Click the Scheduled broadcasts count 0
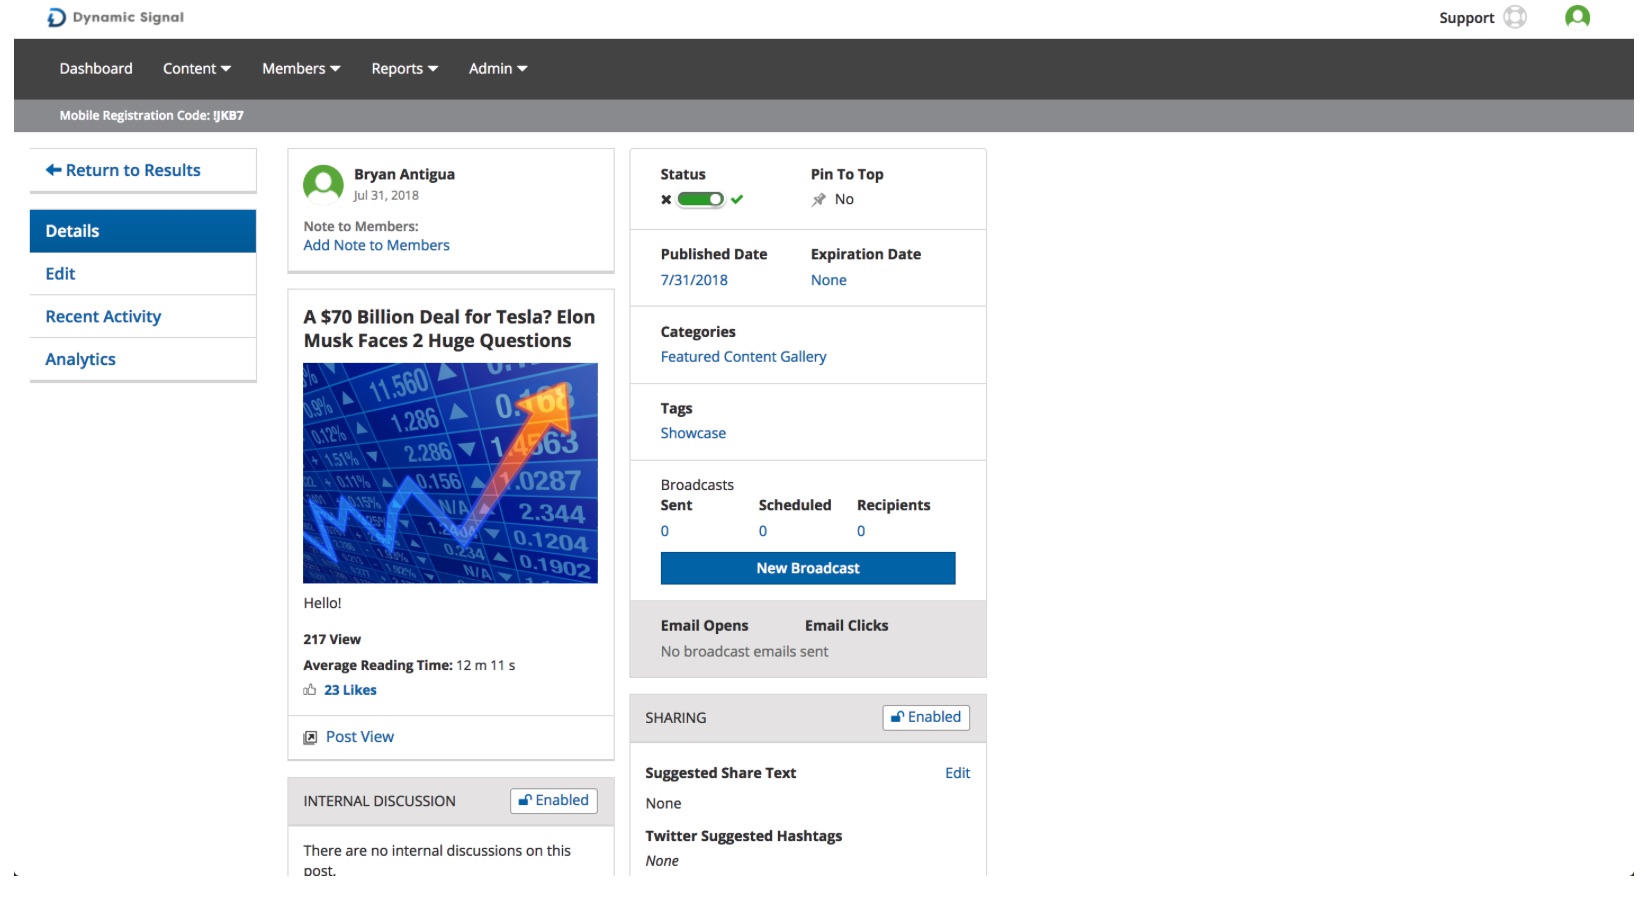 [x=763, y=531]
